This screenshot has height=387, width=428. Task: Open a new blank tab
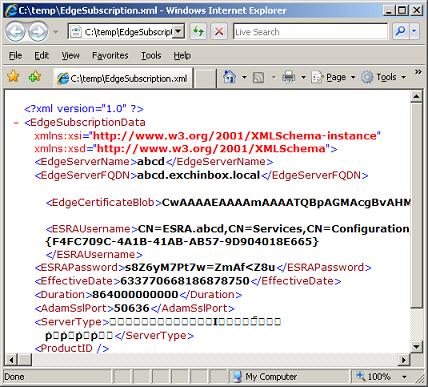(204, 79)
